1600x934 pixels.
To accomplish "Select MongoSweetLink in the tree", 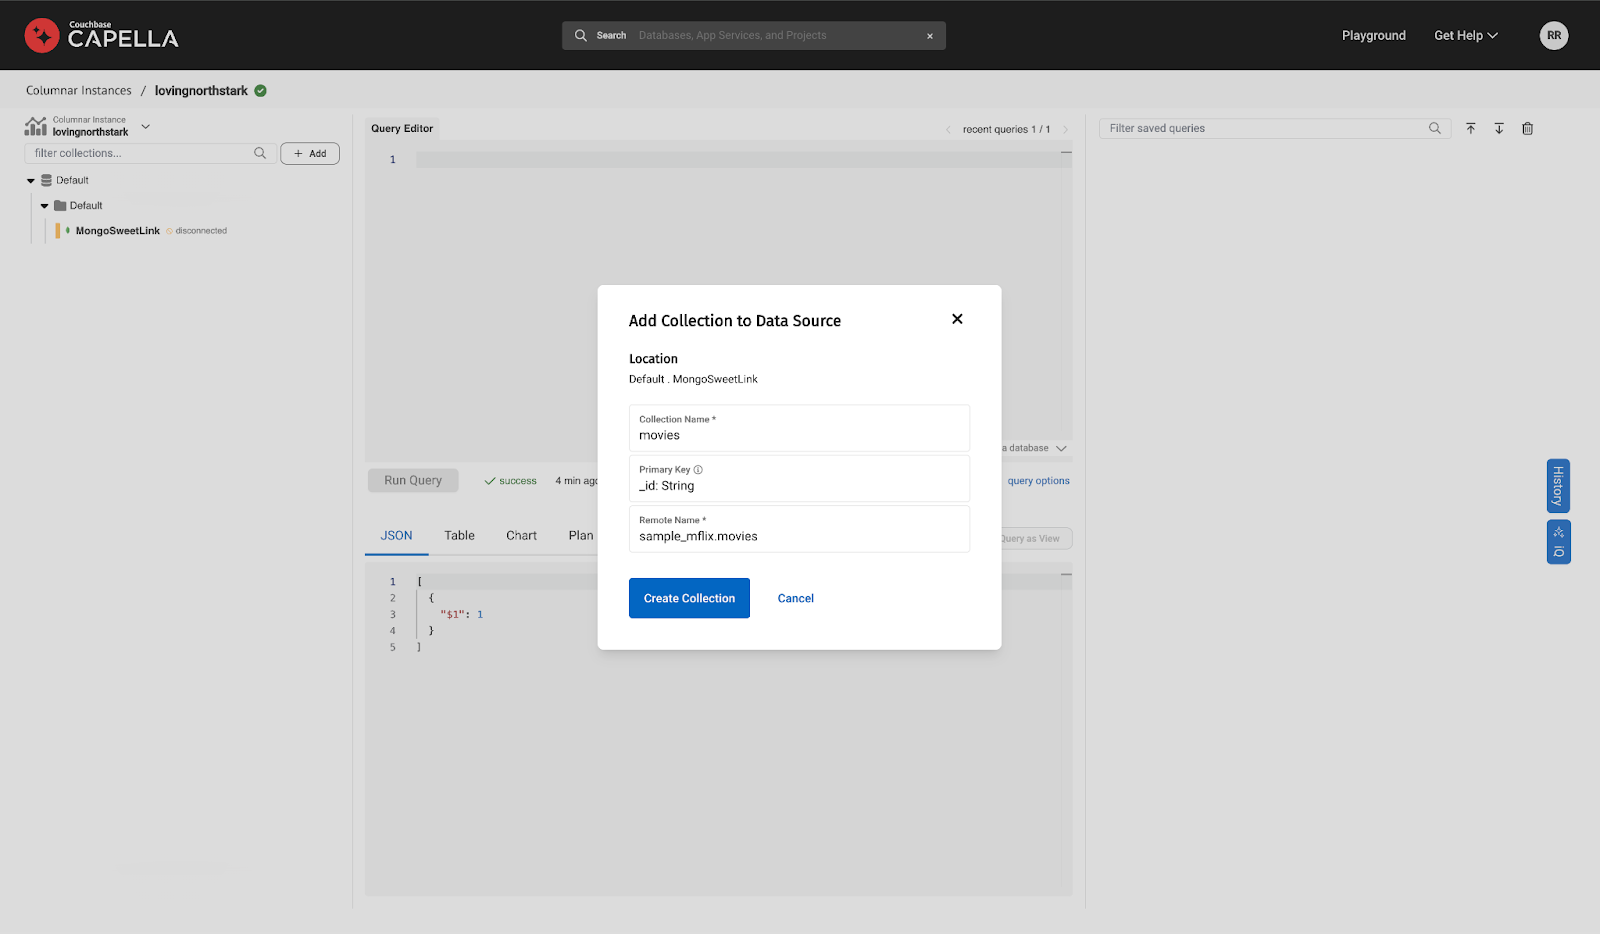I will click(x=117, y=231).
